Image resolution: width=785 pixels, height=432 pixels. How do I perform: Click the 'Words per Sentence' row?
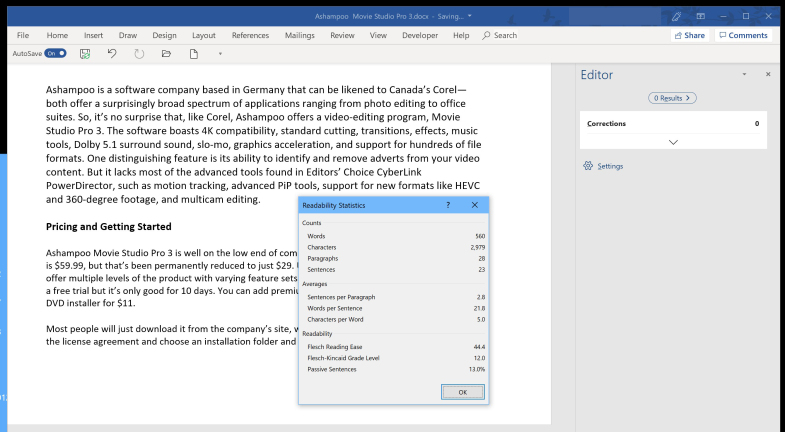tap(394, 308)
